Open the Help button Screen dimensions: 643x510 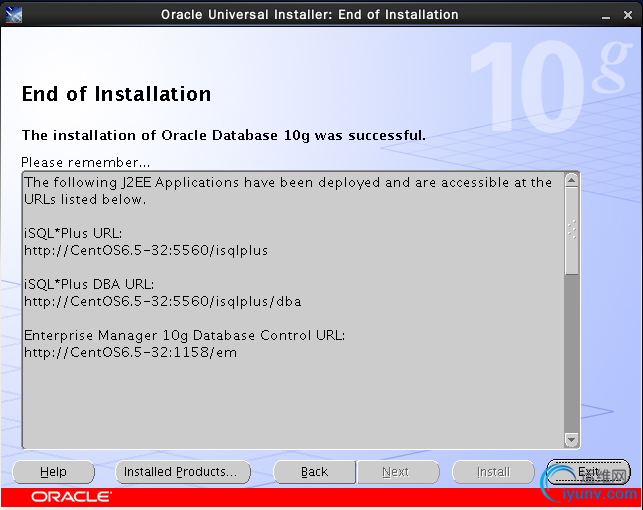(x=53, y=472)
